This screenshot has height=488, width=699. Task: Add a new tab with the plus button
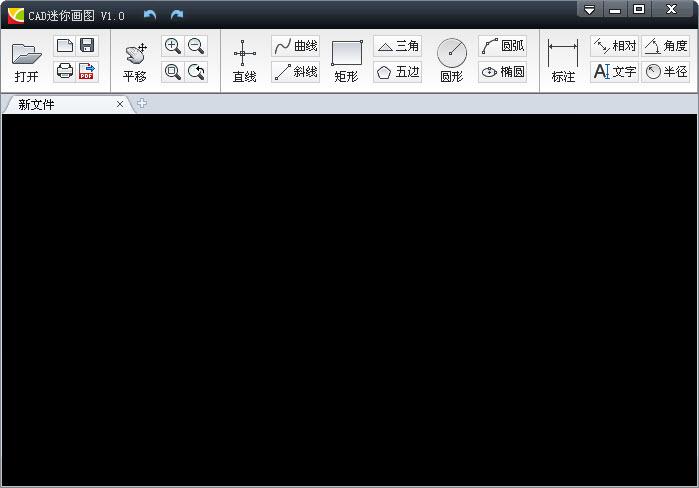click(x=142, y=103)
